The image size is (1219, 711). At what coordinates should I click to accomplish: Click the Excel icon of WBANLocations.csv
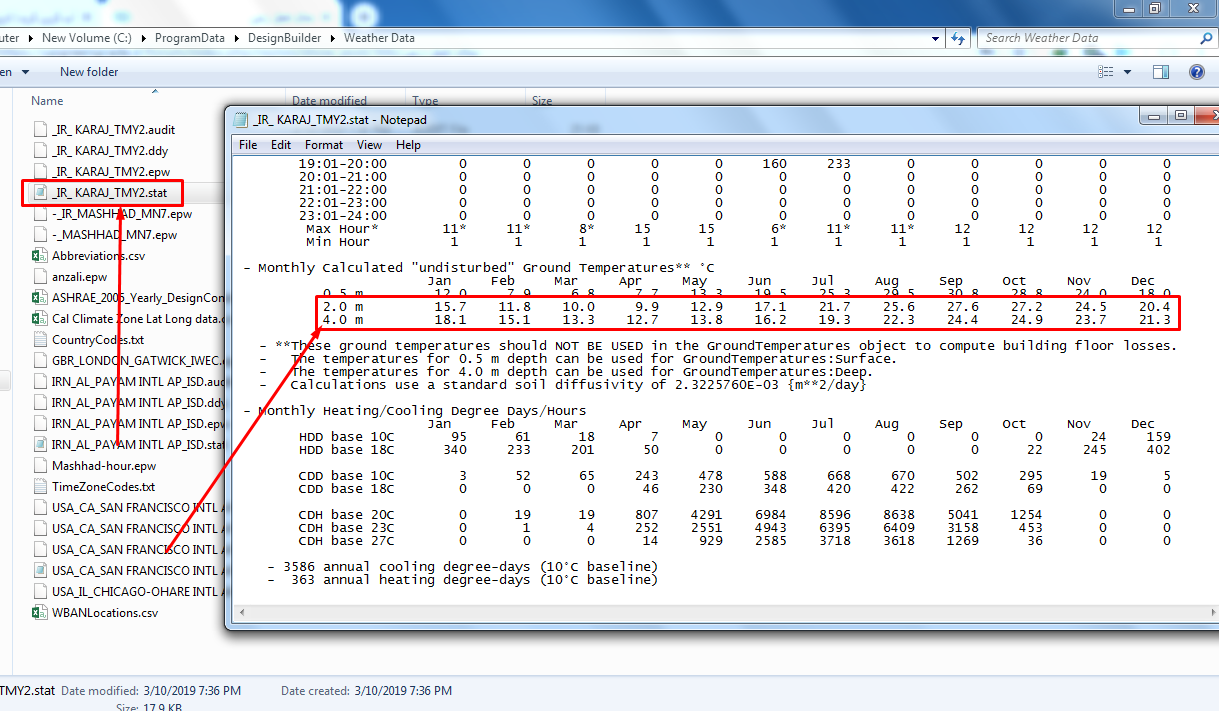tap(40, 612)
